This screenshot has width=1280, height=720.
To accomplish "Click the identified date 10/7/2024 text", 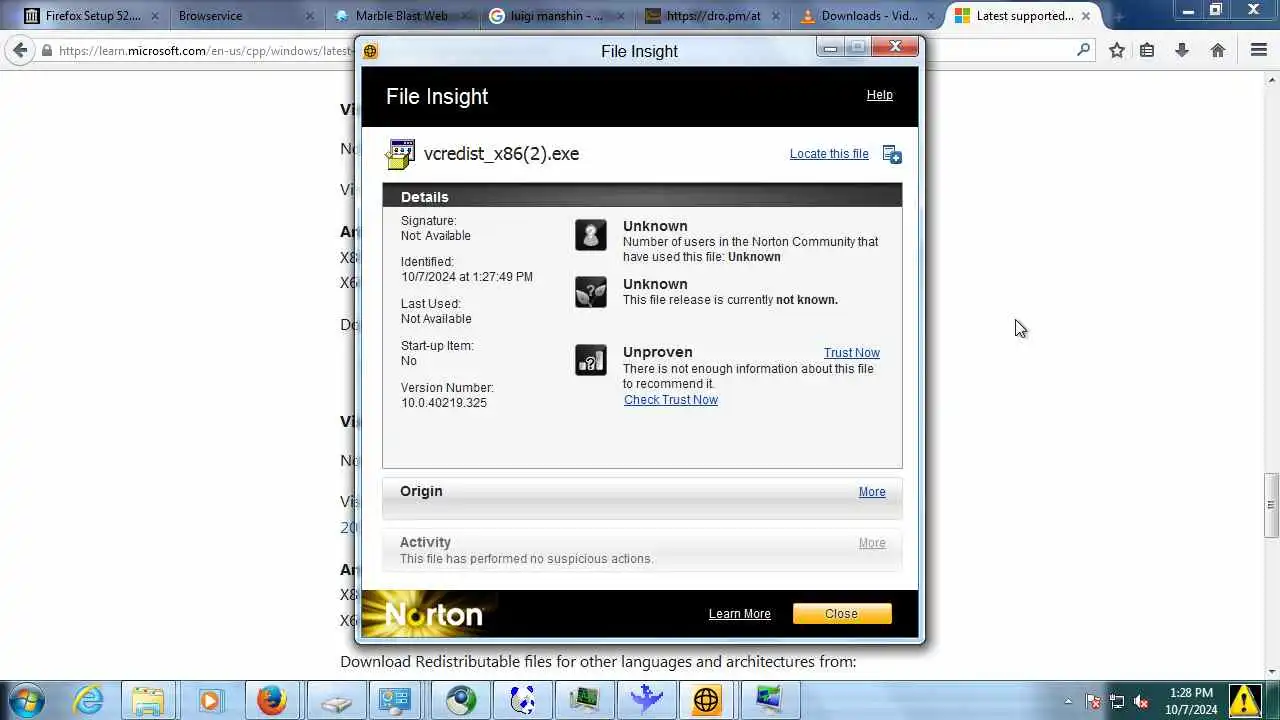I will [x=467, y=277].
